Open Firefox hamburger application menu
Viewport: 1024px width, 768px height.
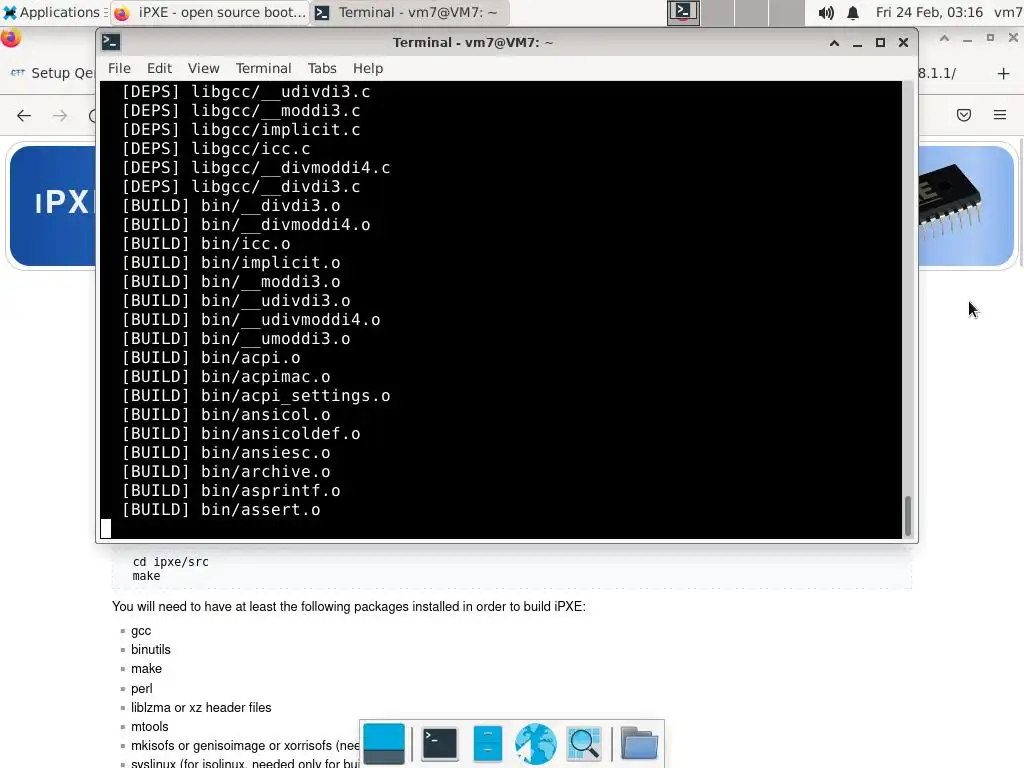[x=1000, y=116]
